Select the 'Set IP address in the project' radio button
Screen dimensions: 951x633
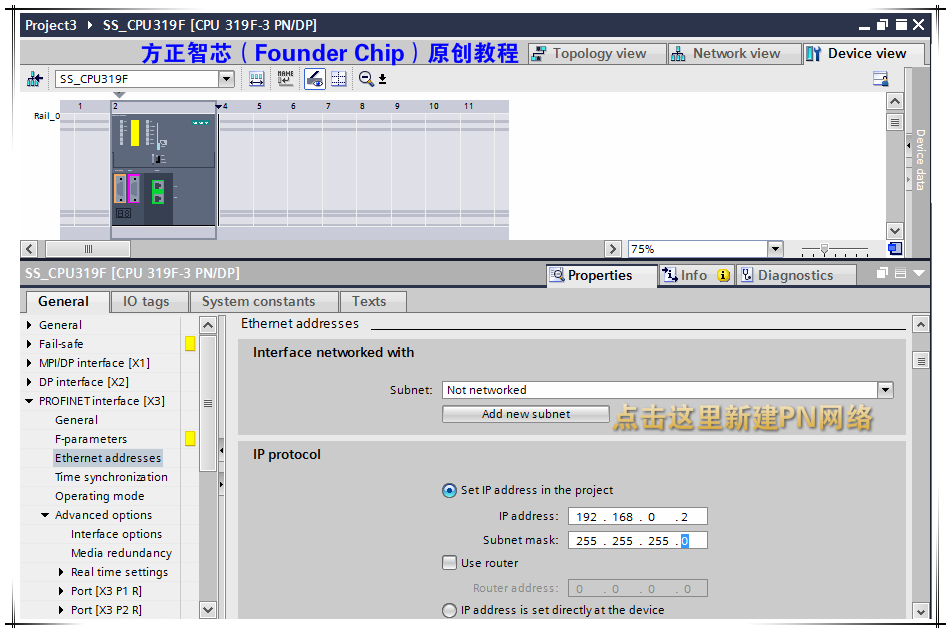point(450,491)
